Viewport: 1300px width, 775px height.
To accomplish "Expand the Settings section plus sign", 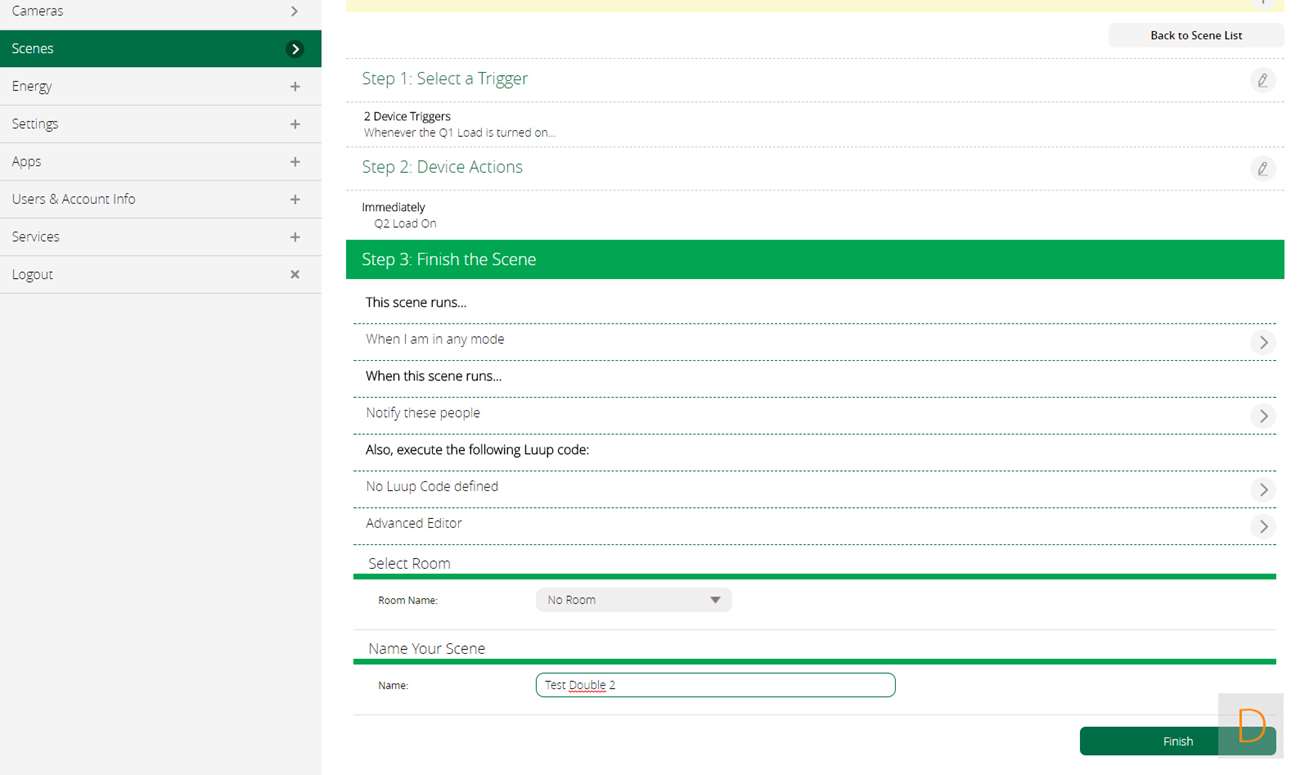I will click(294, 124).
